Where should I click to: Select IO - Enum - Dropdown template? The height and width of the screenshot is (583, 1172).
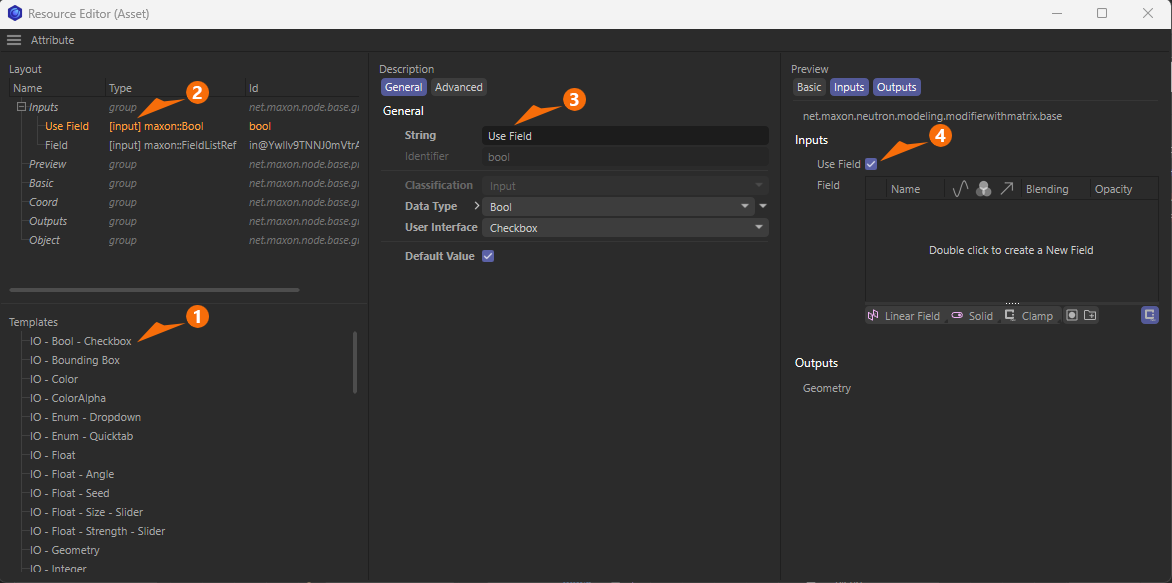[x=85, y=417]
